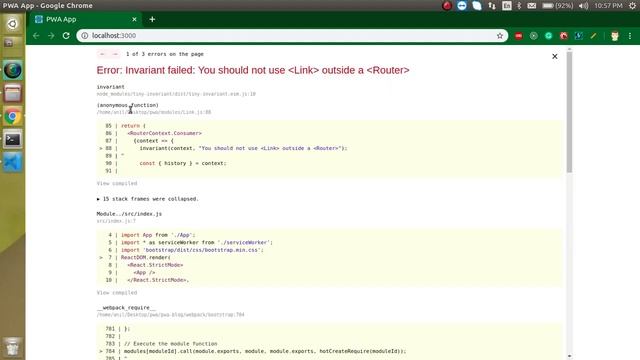Open the system gear menu in the top panel

632,6
